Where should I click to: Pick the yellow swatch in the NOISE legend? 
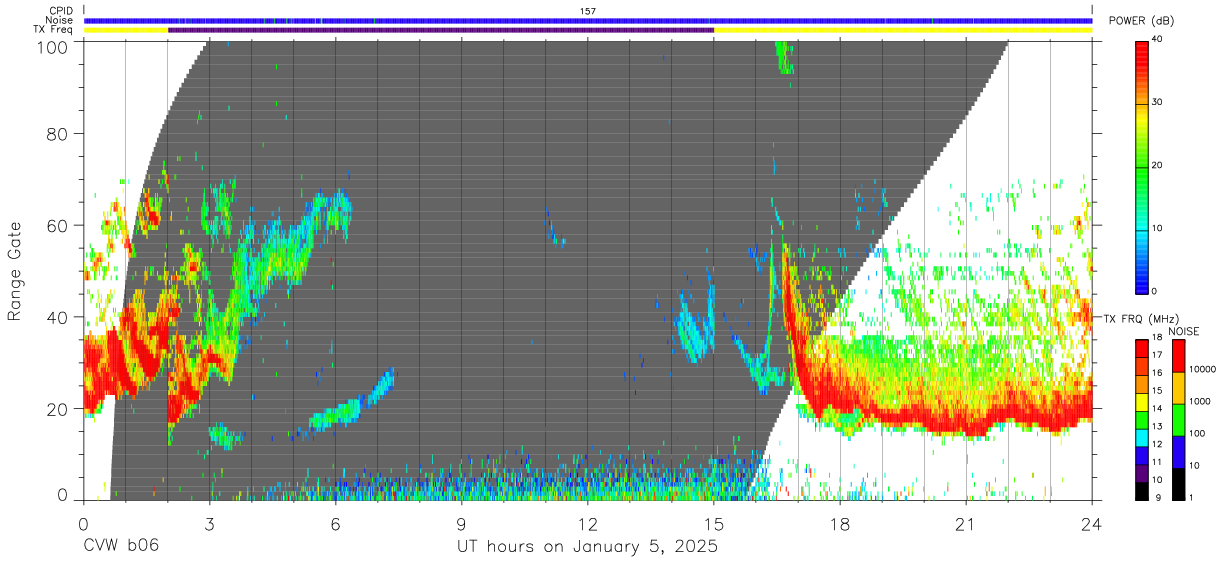[x=1178, y=389]
